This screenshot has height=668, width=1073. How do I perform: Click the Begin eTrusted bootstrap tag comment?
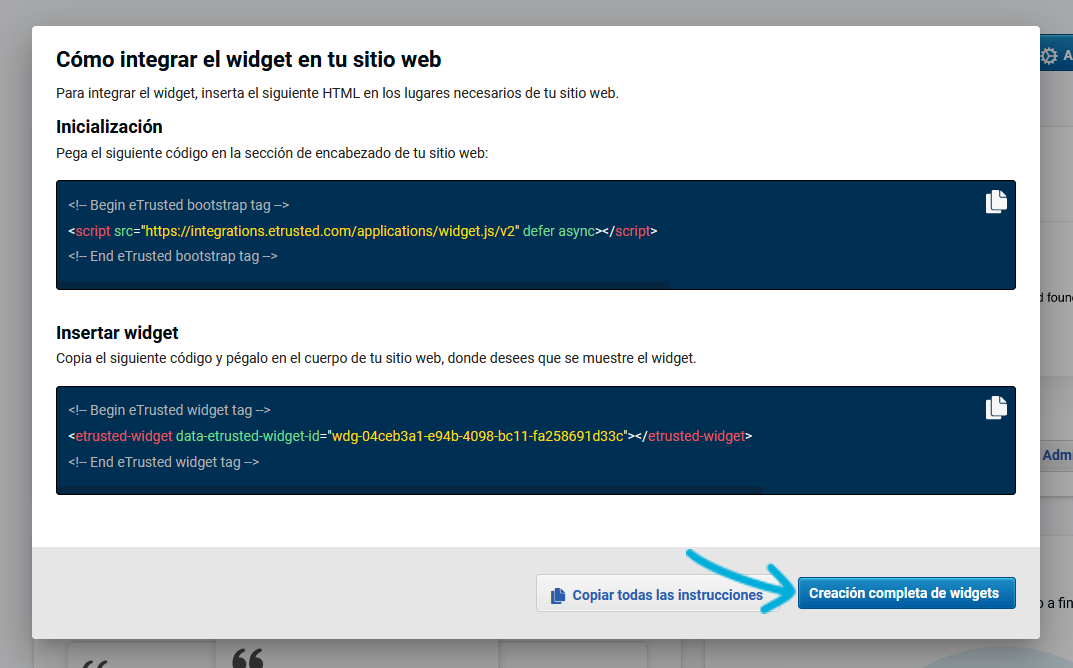(x=179, y=205)
